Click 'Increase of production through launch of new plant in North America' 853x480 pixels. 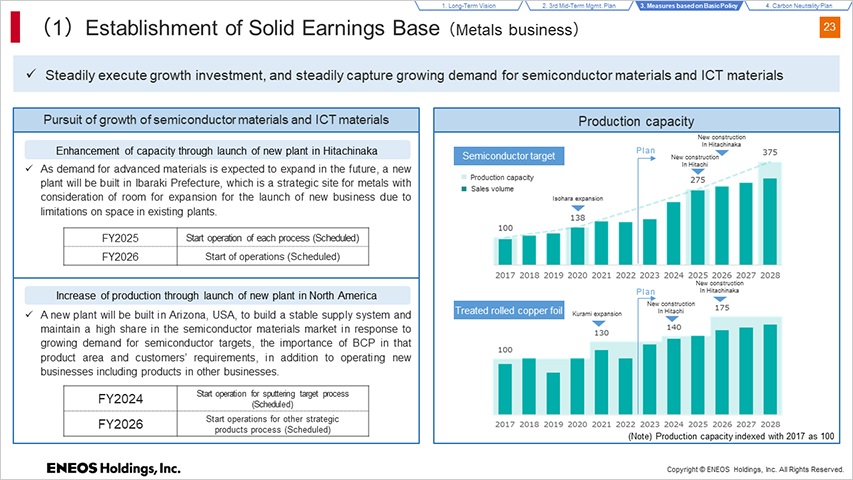(x=217, y=296)
